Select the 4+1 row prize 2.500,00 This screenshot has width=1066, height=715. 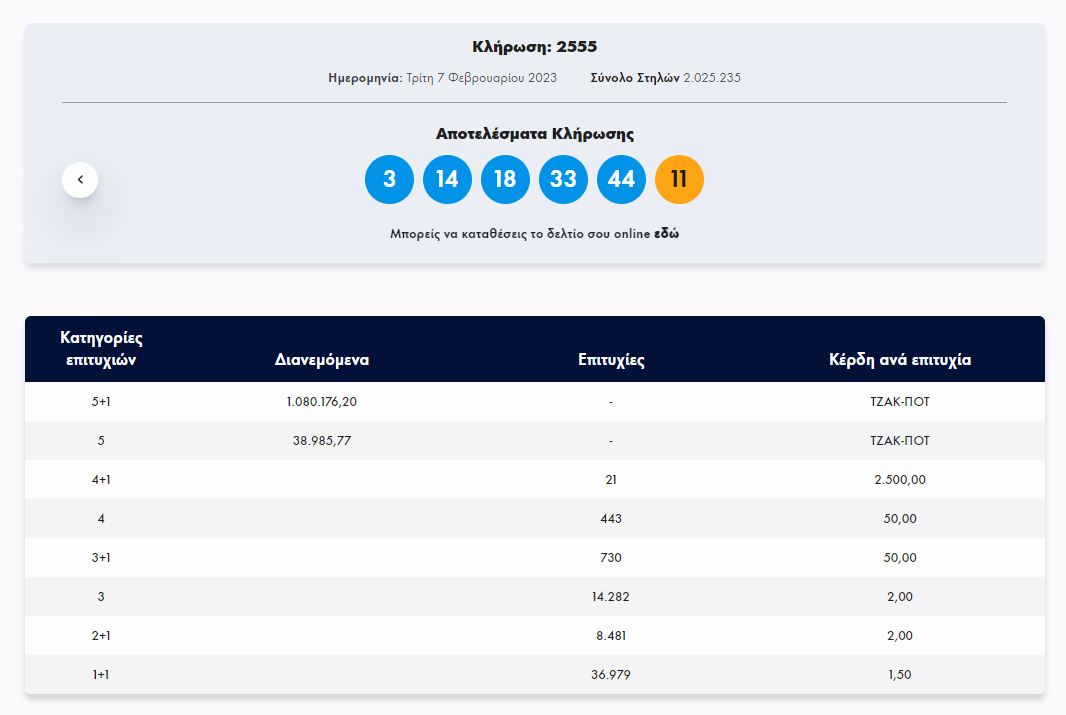pyautogui.click(x=899, y=480)
